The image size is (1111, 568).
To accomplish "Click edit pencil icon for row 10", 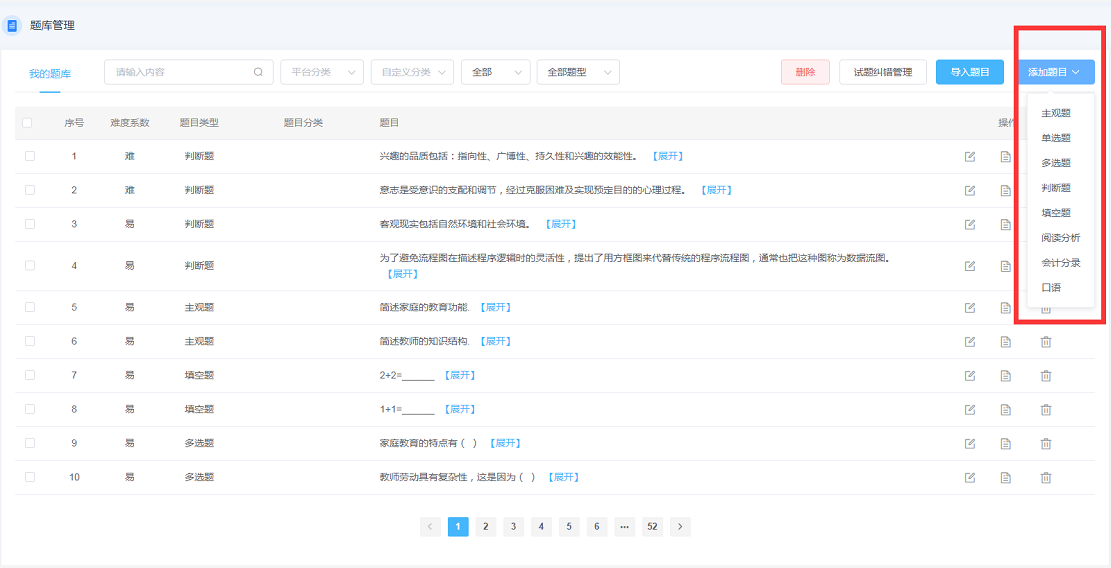I will point(970,478).
